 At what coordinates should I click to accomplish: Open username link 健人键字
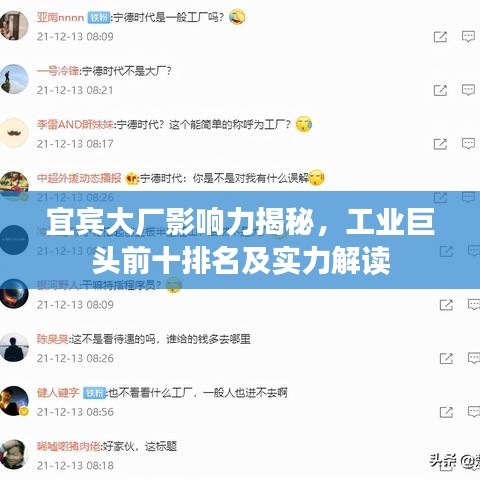[58, 393]
